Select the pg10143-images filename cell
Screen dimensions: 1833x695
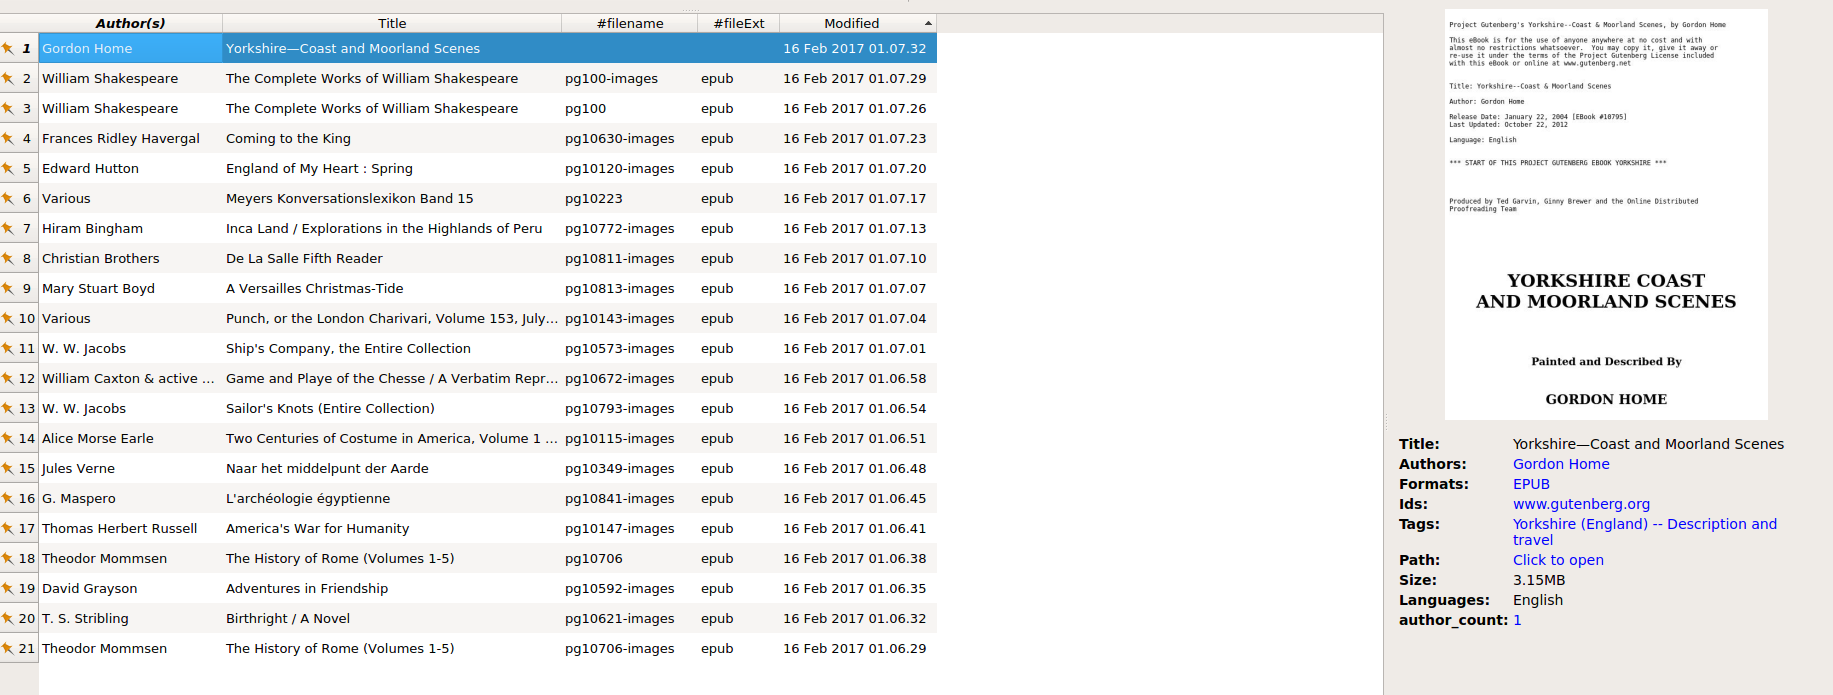pos(630,318)
